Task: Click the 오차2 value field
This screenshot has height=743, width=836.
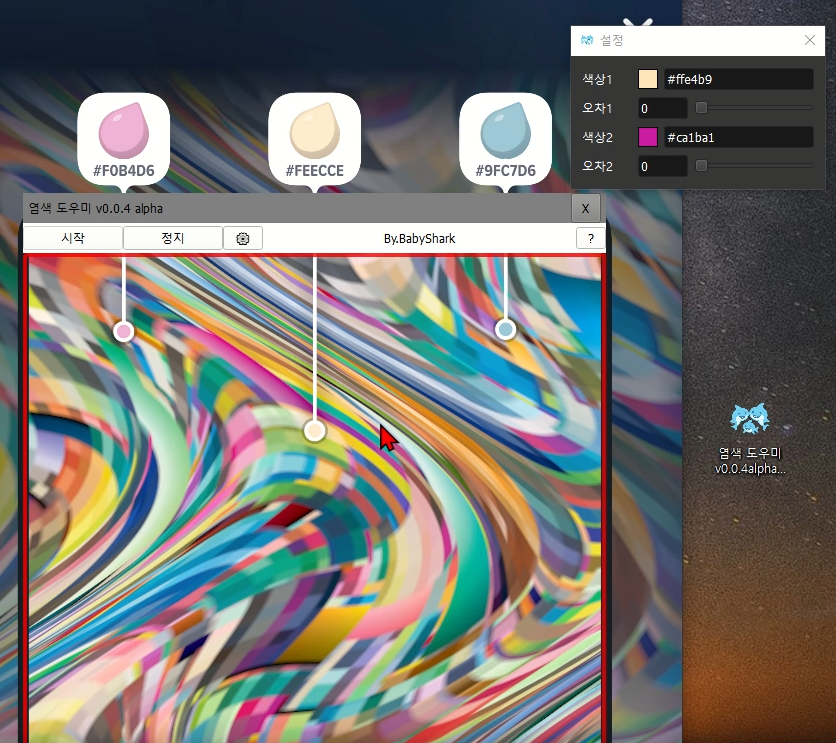Action: tap(663, 166)
